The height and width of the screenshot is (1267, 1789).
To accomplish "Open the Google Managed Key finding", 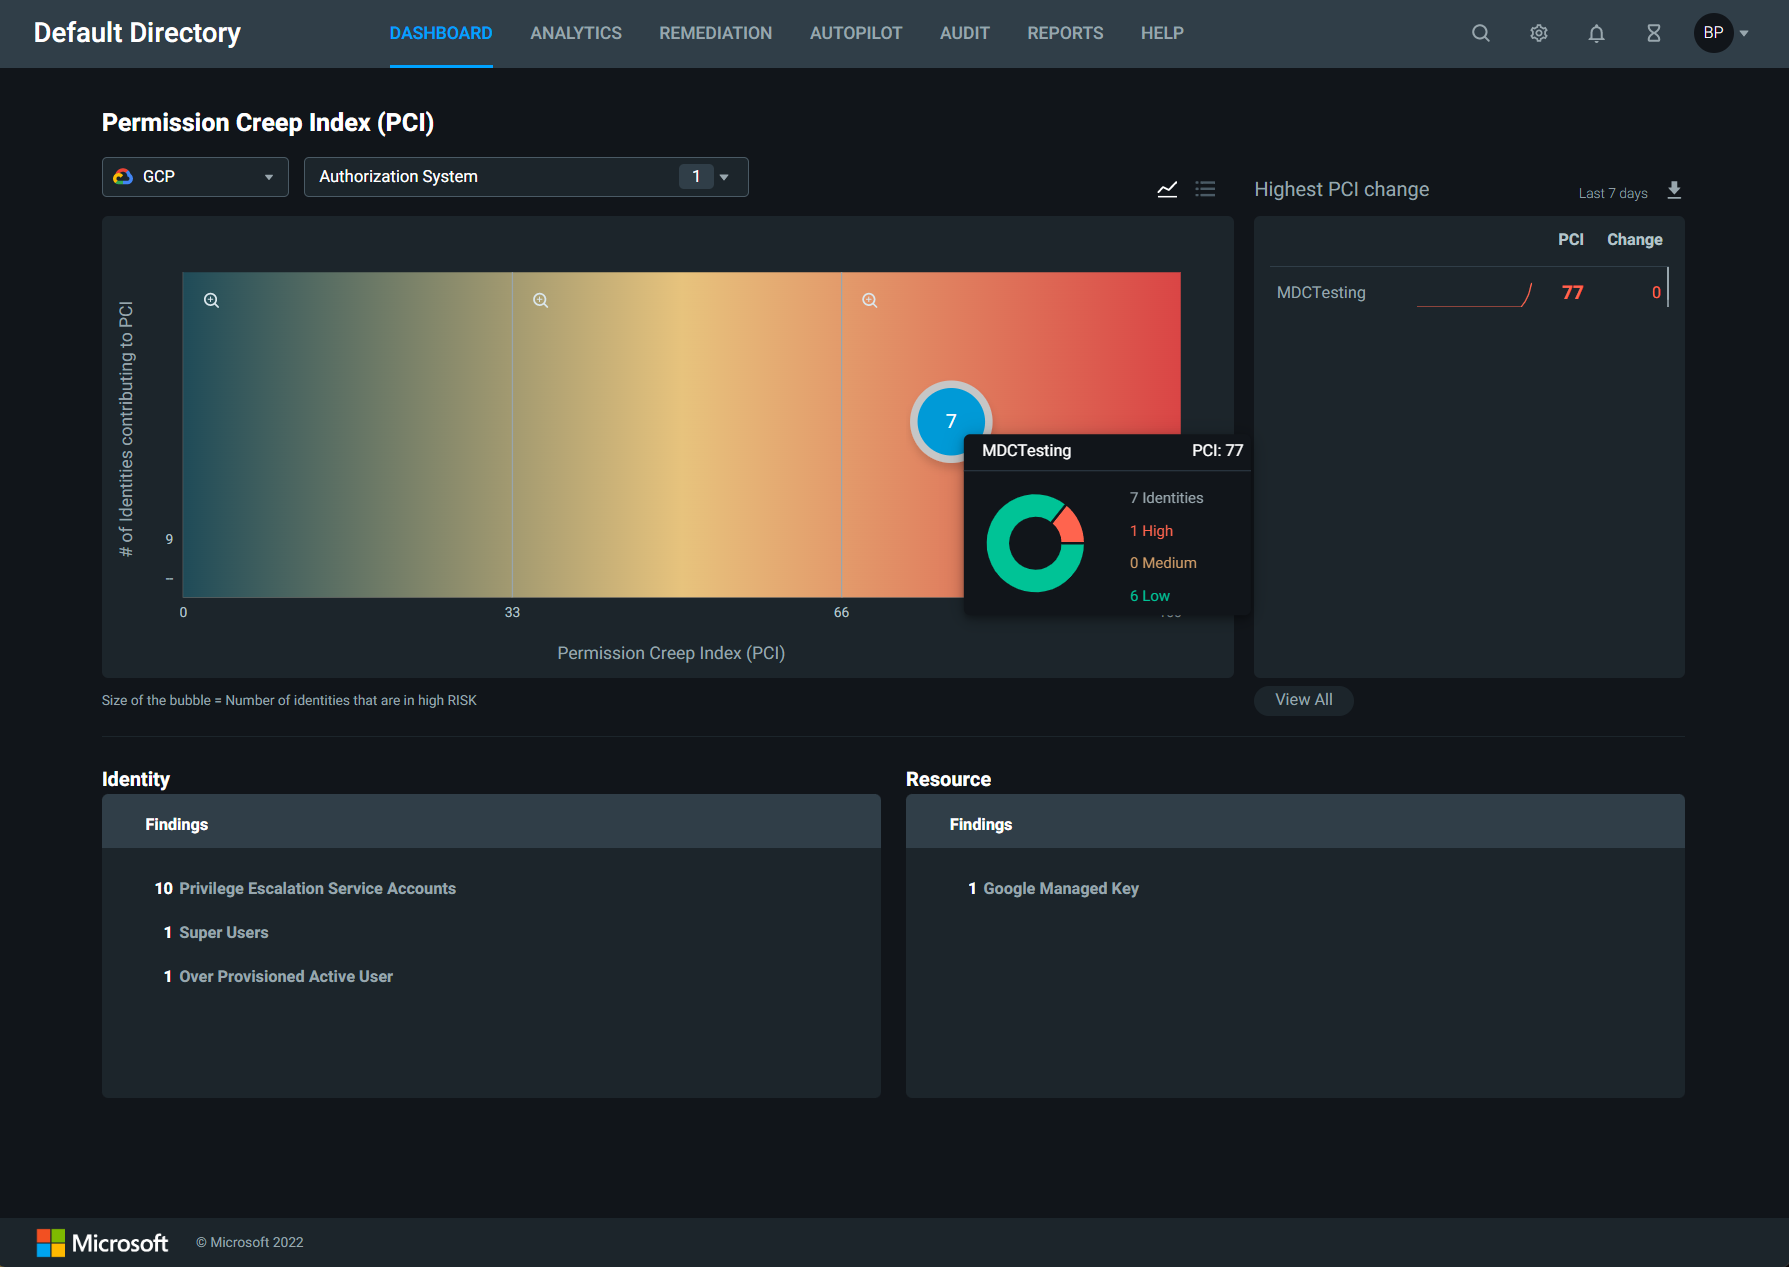I will (1060, 888).
